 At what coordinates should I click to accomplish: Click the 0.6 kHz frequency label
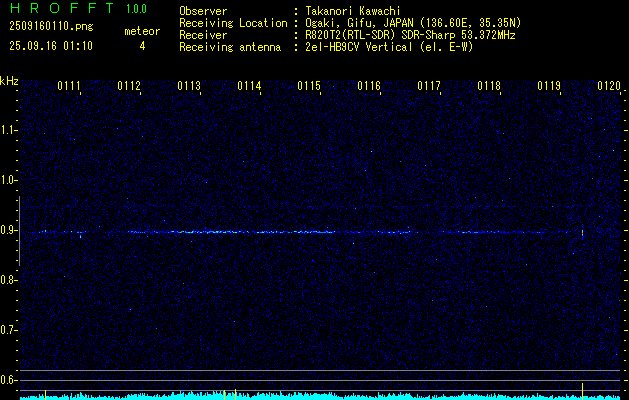point(8,380)
